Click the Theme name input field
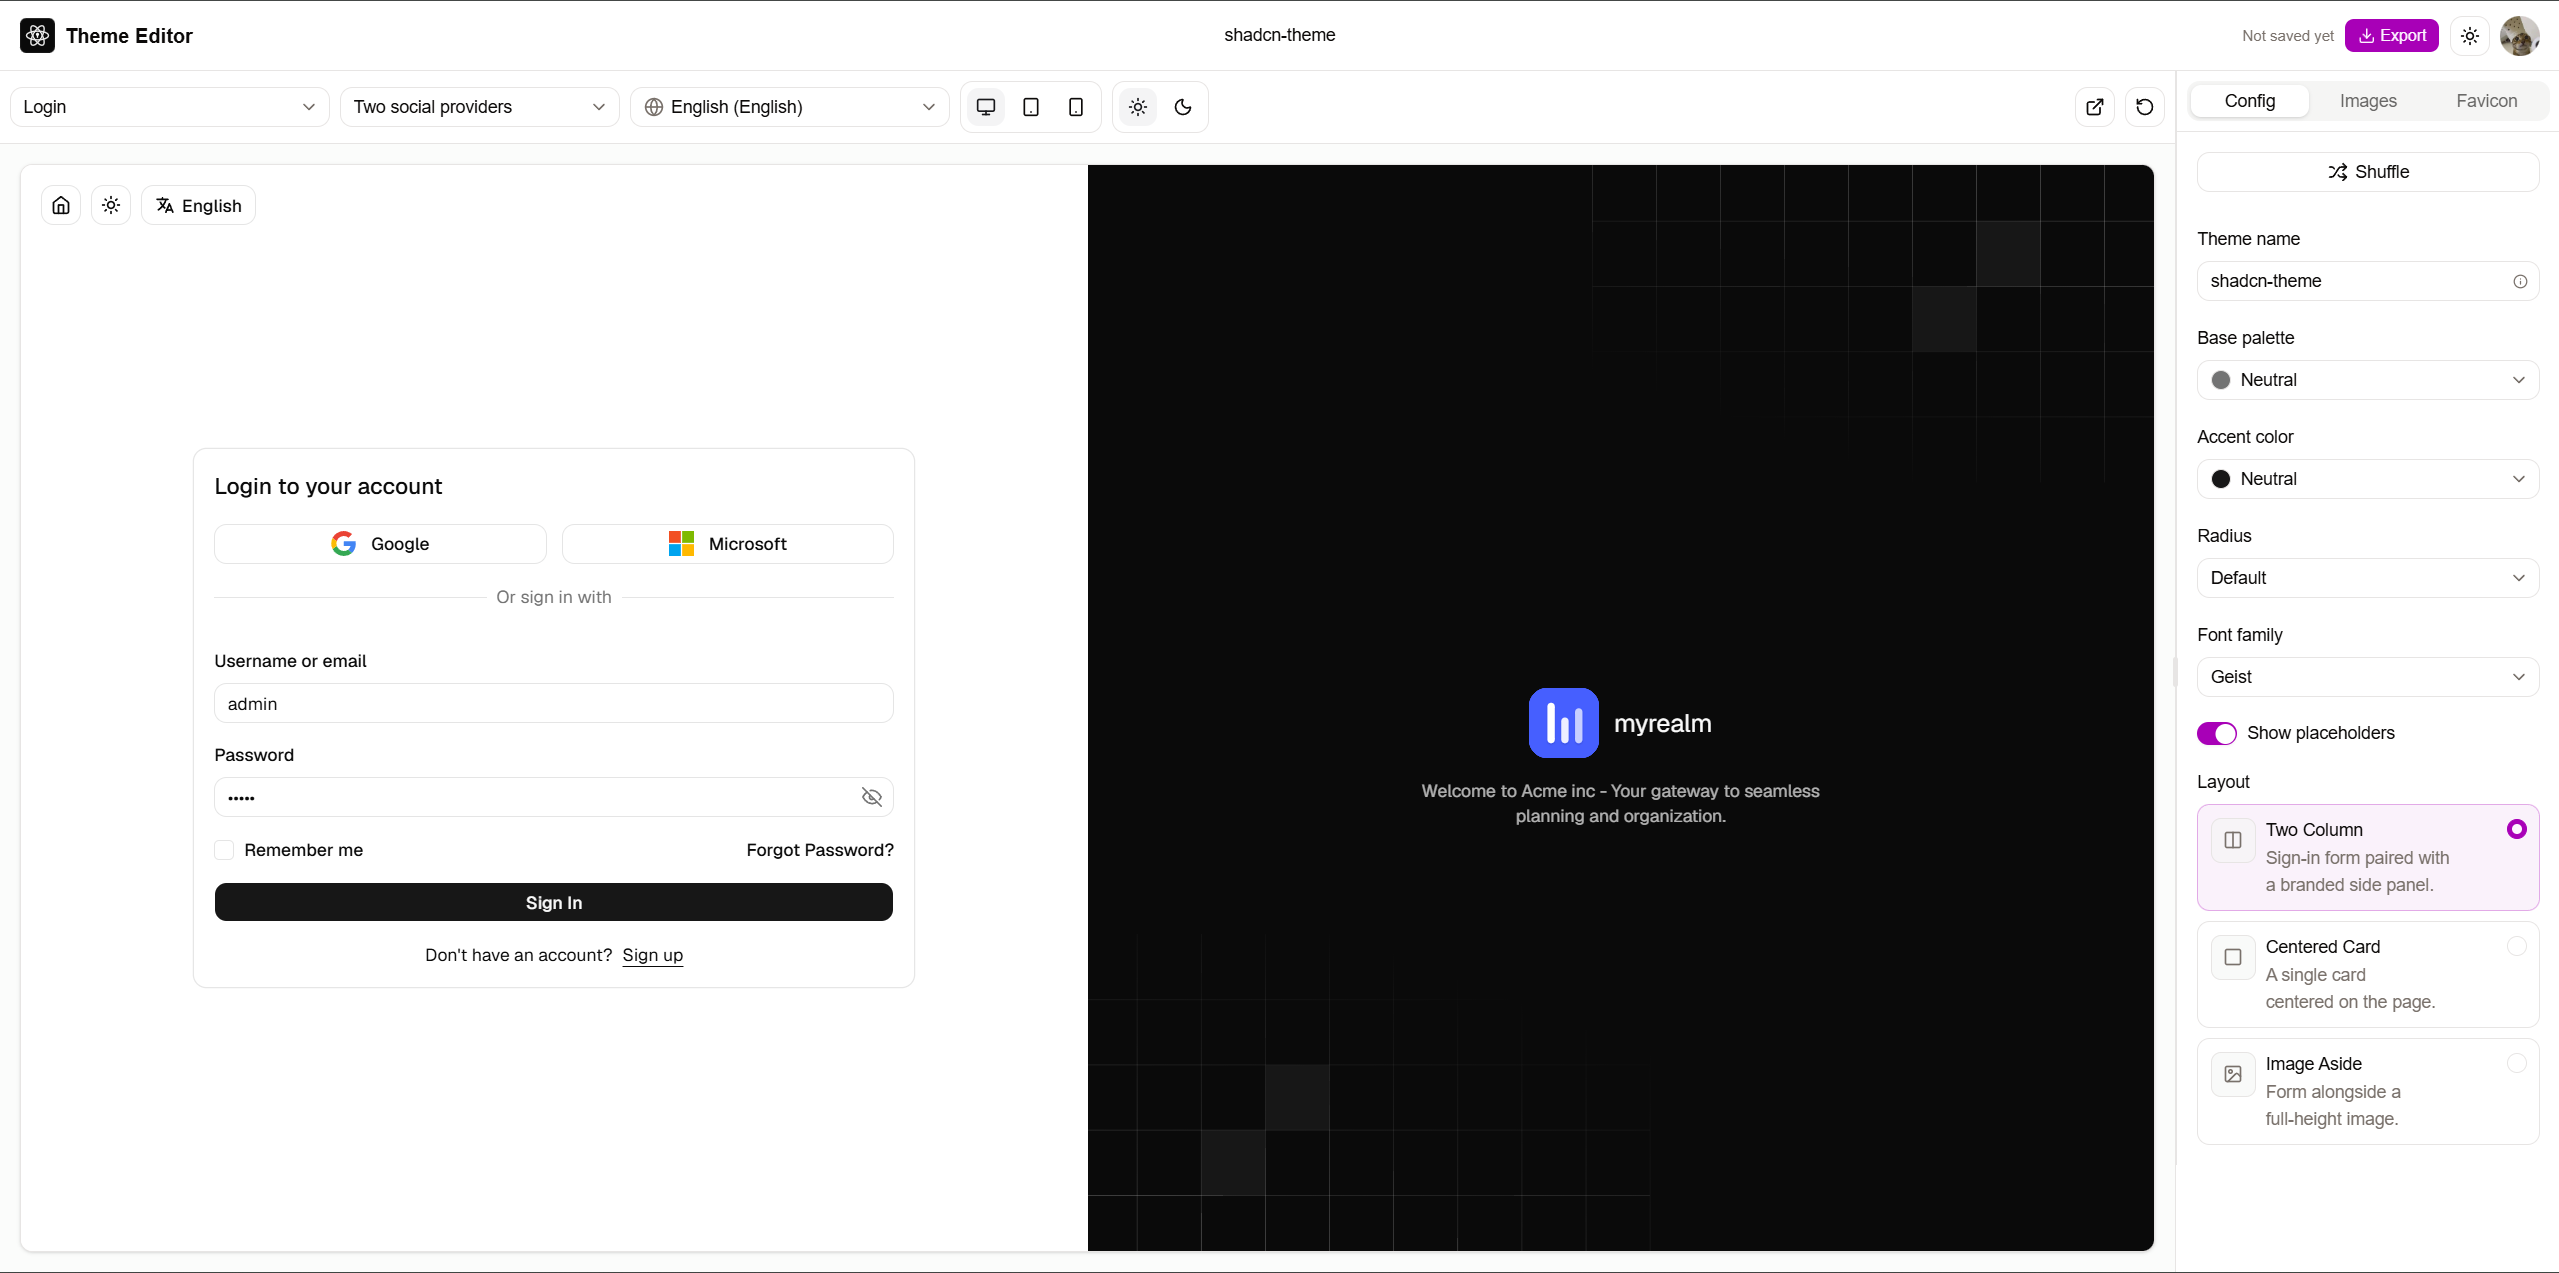 click(2368, 281)
